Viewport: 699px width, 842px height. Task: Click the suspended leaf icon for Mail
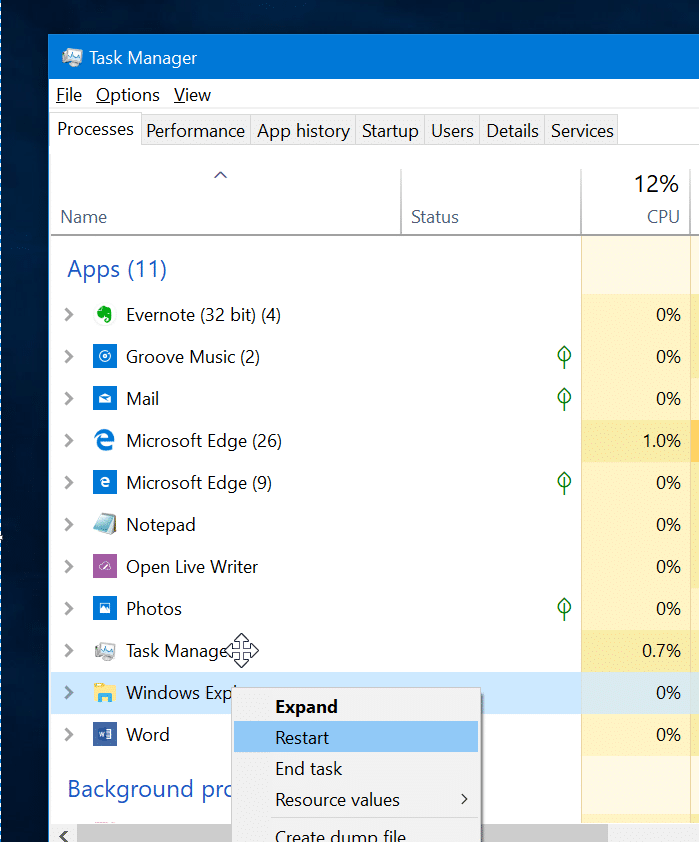click(x=564, y=398)
